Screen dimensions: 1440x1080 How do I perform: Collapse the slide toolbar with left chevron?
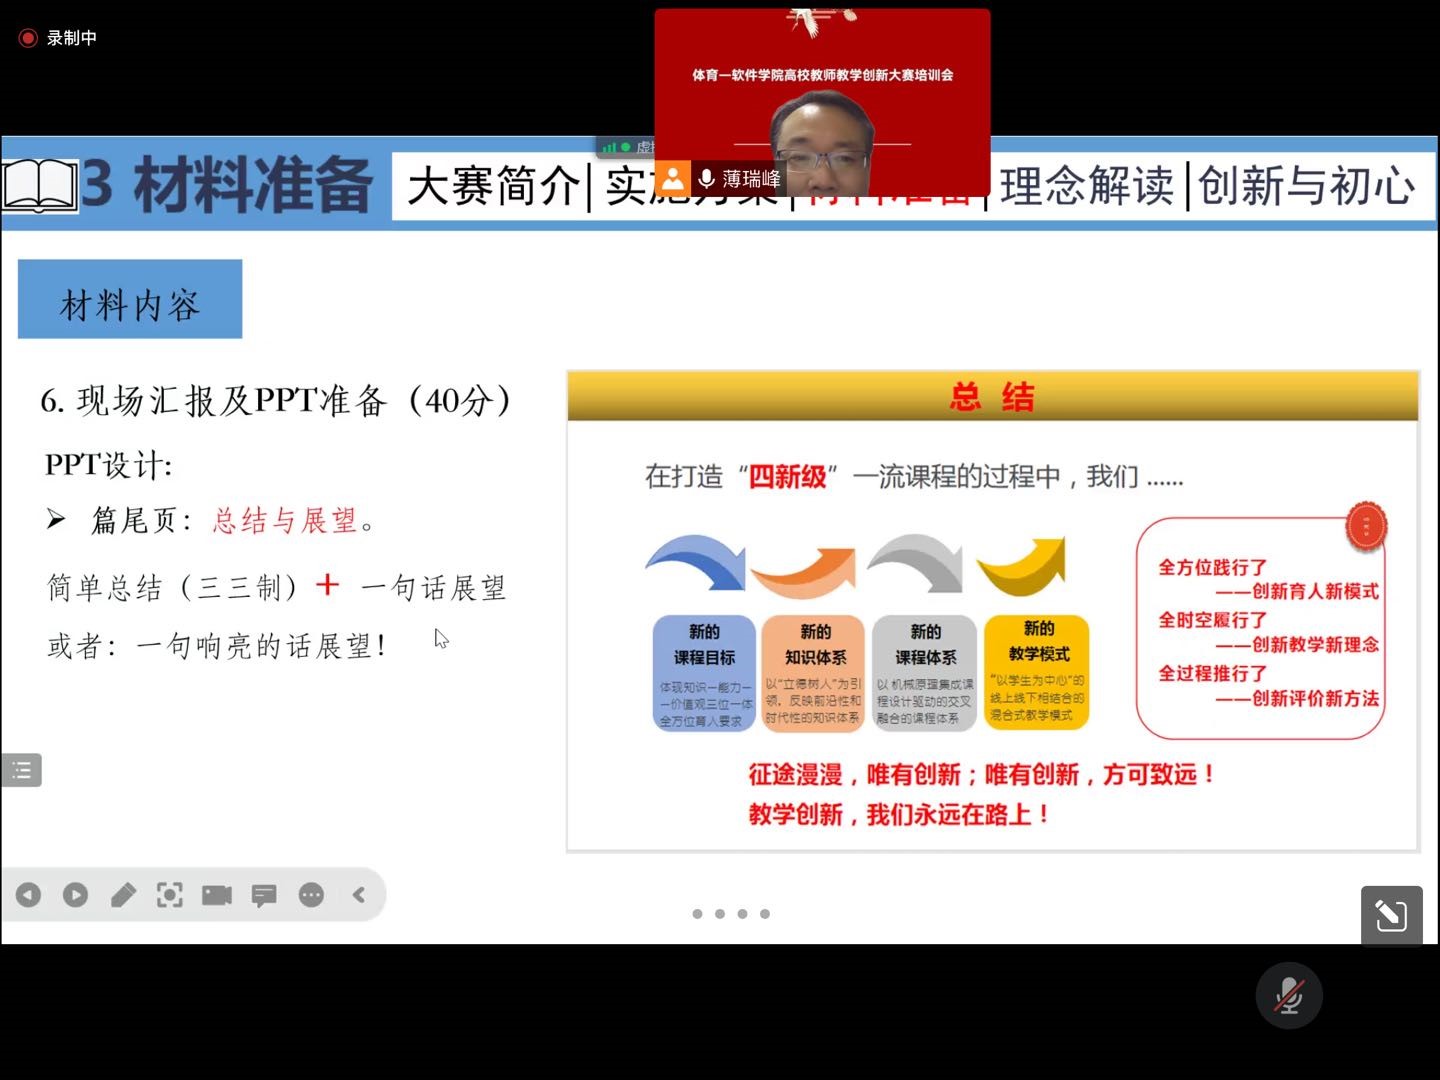pos(359,895)
